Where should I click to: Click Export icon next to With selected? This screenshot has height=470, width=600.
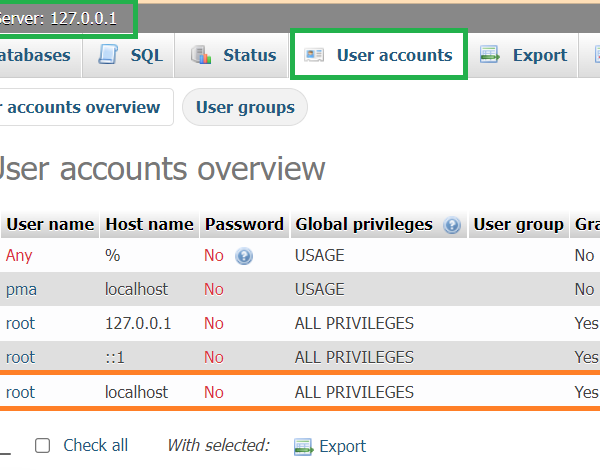tap(303, 446)
